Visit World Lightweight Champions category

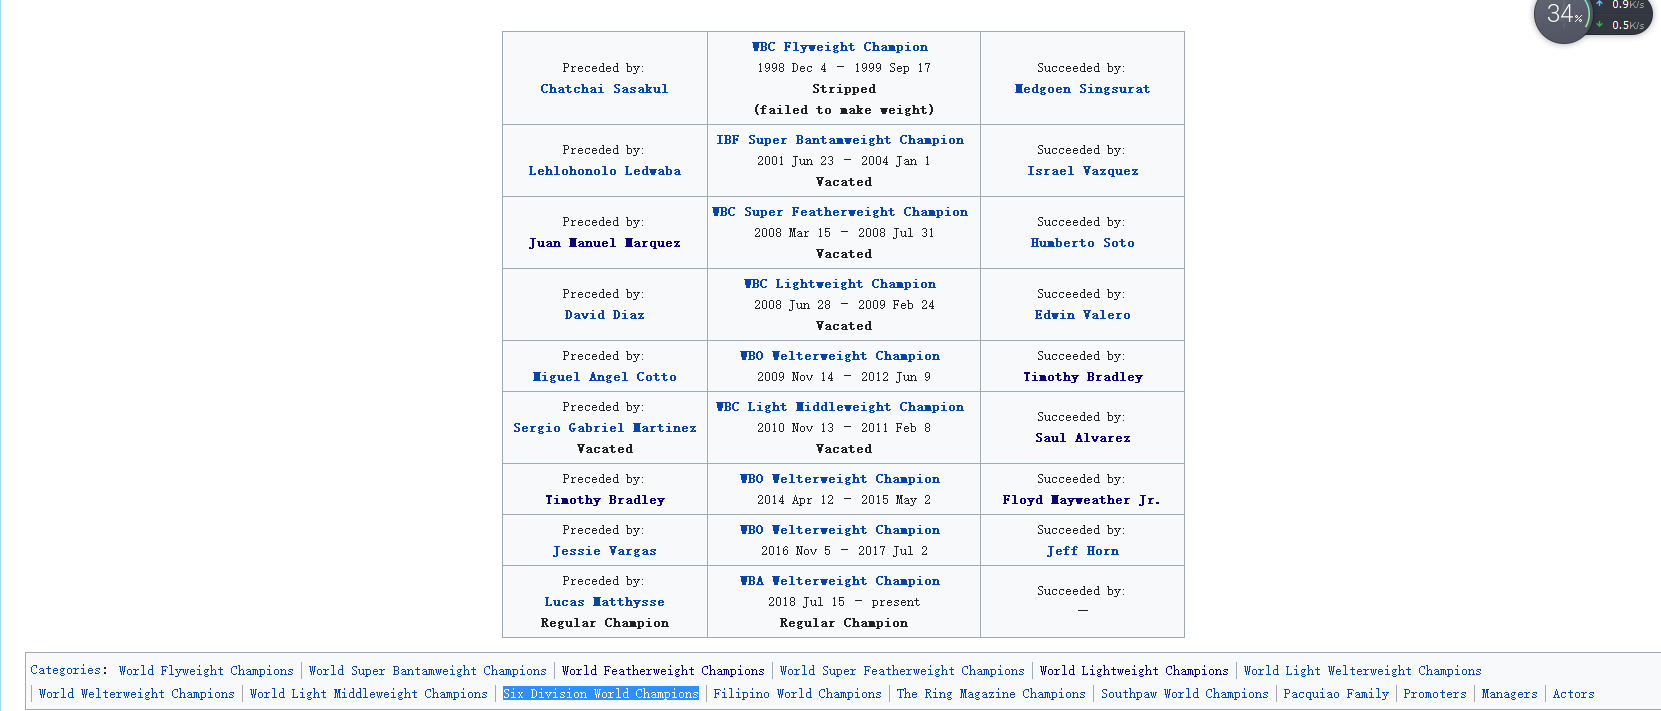click(x=1134, y=671)
